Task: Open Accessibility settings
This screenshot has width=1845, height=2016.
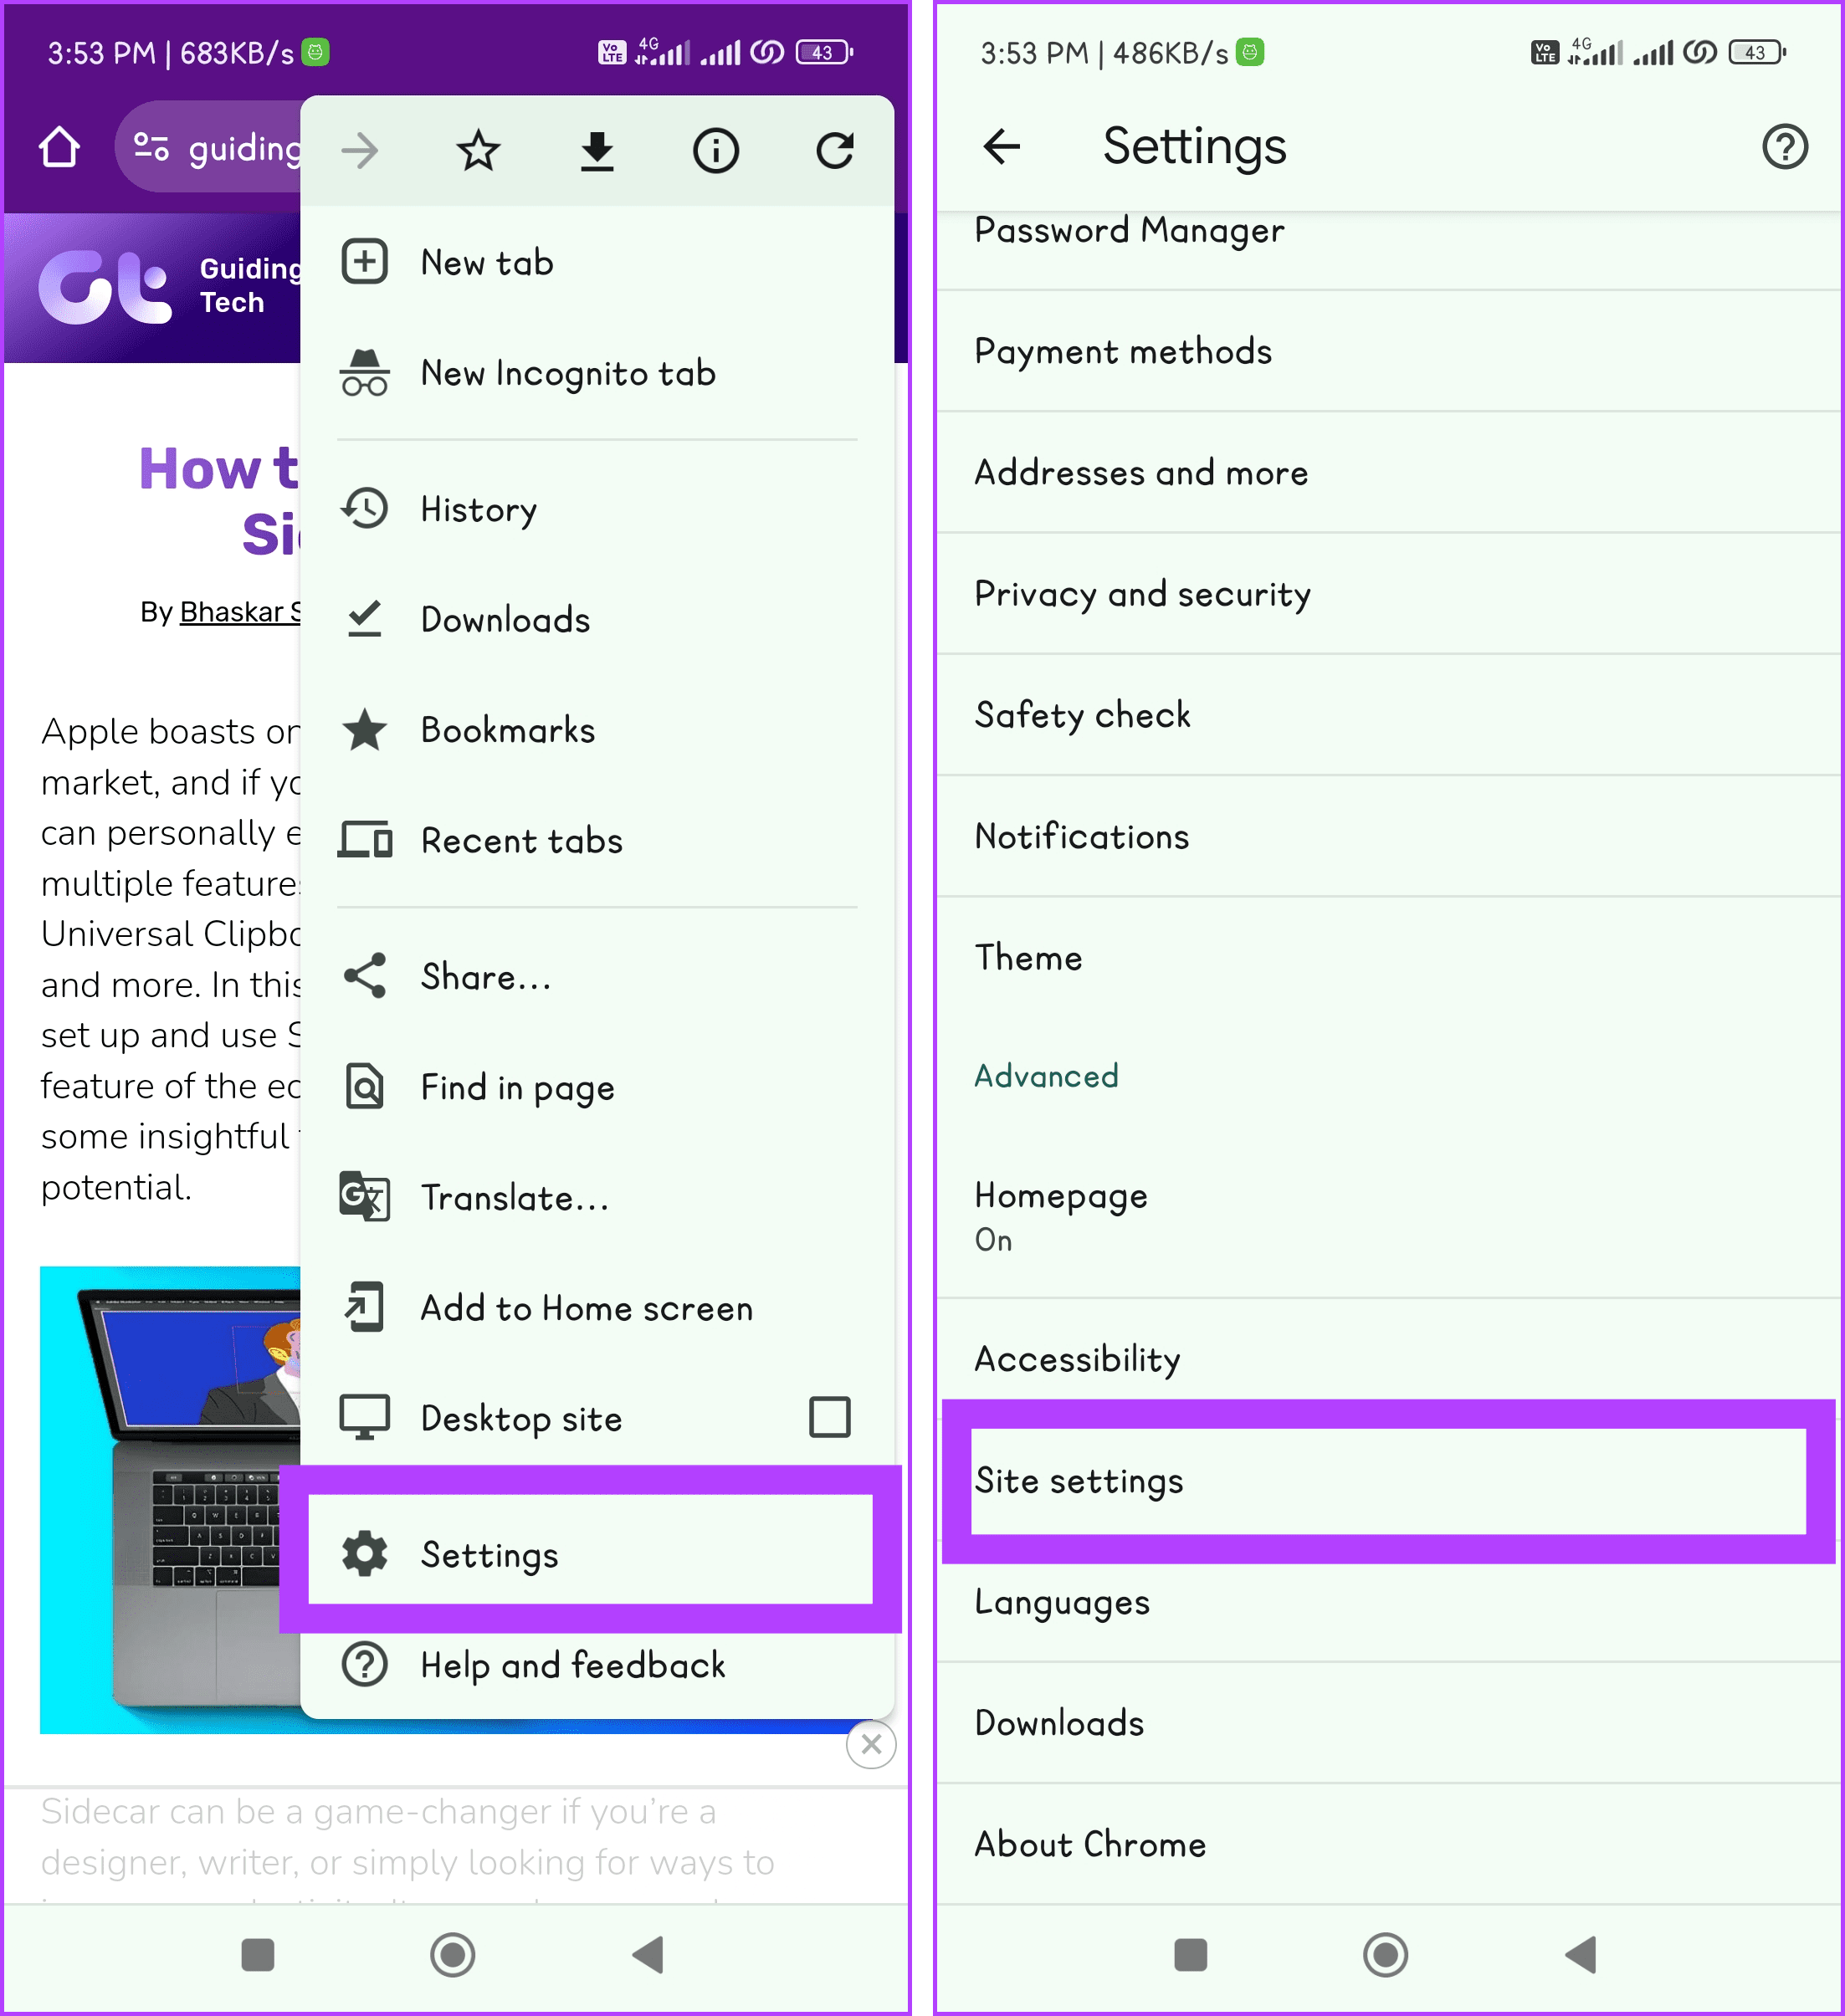Action: [1390, 1359]
